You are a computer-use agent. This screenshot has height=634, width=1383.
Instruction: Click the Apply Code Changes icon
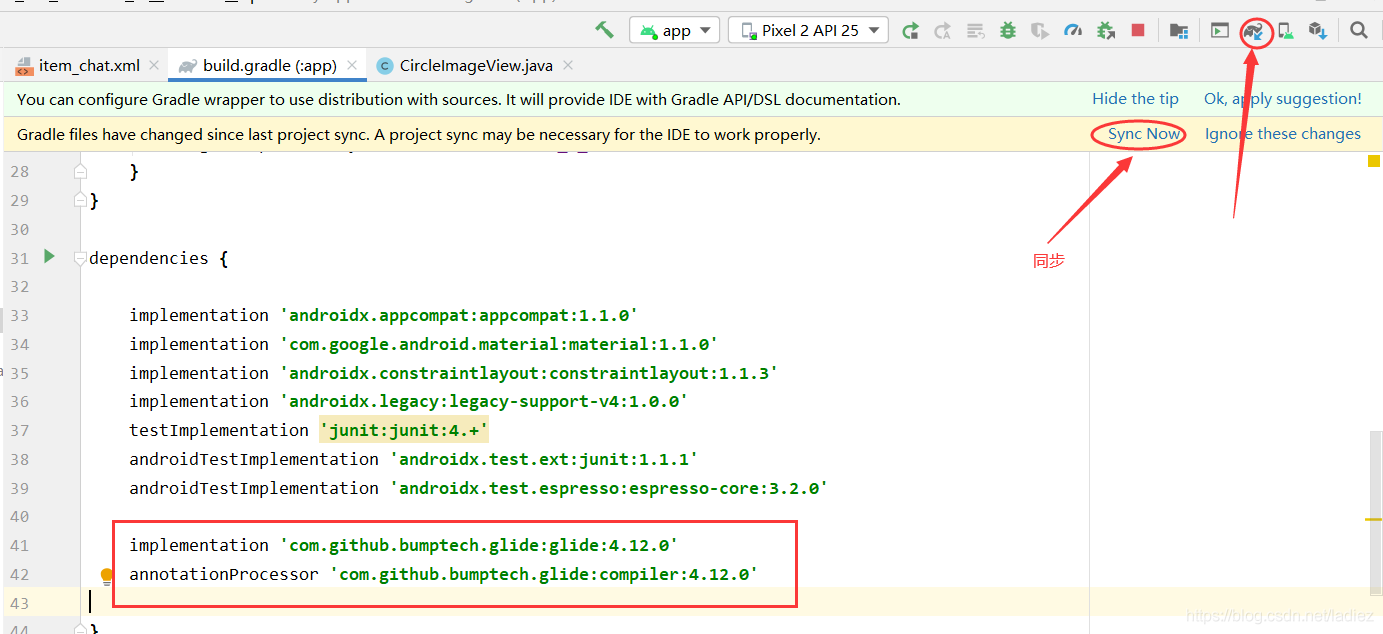pyautogui.click(x=975, y=31)
